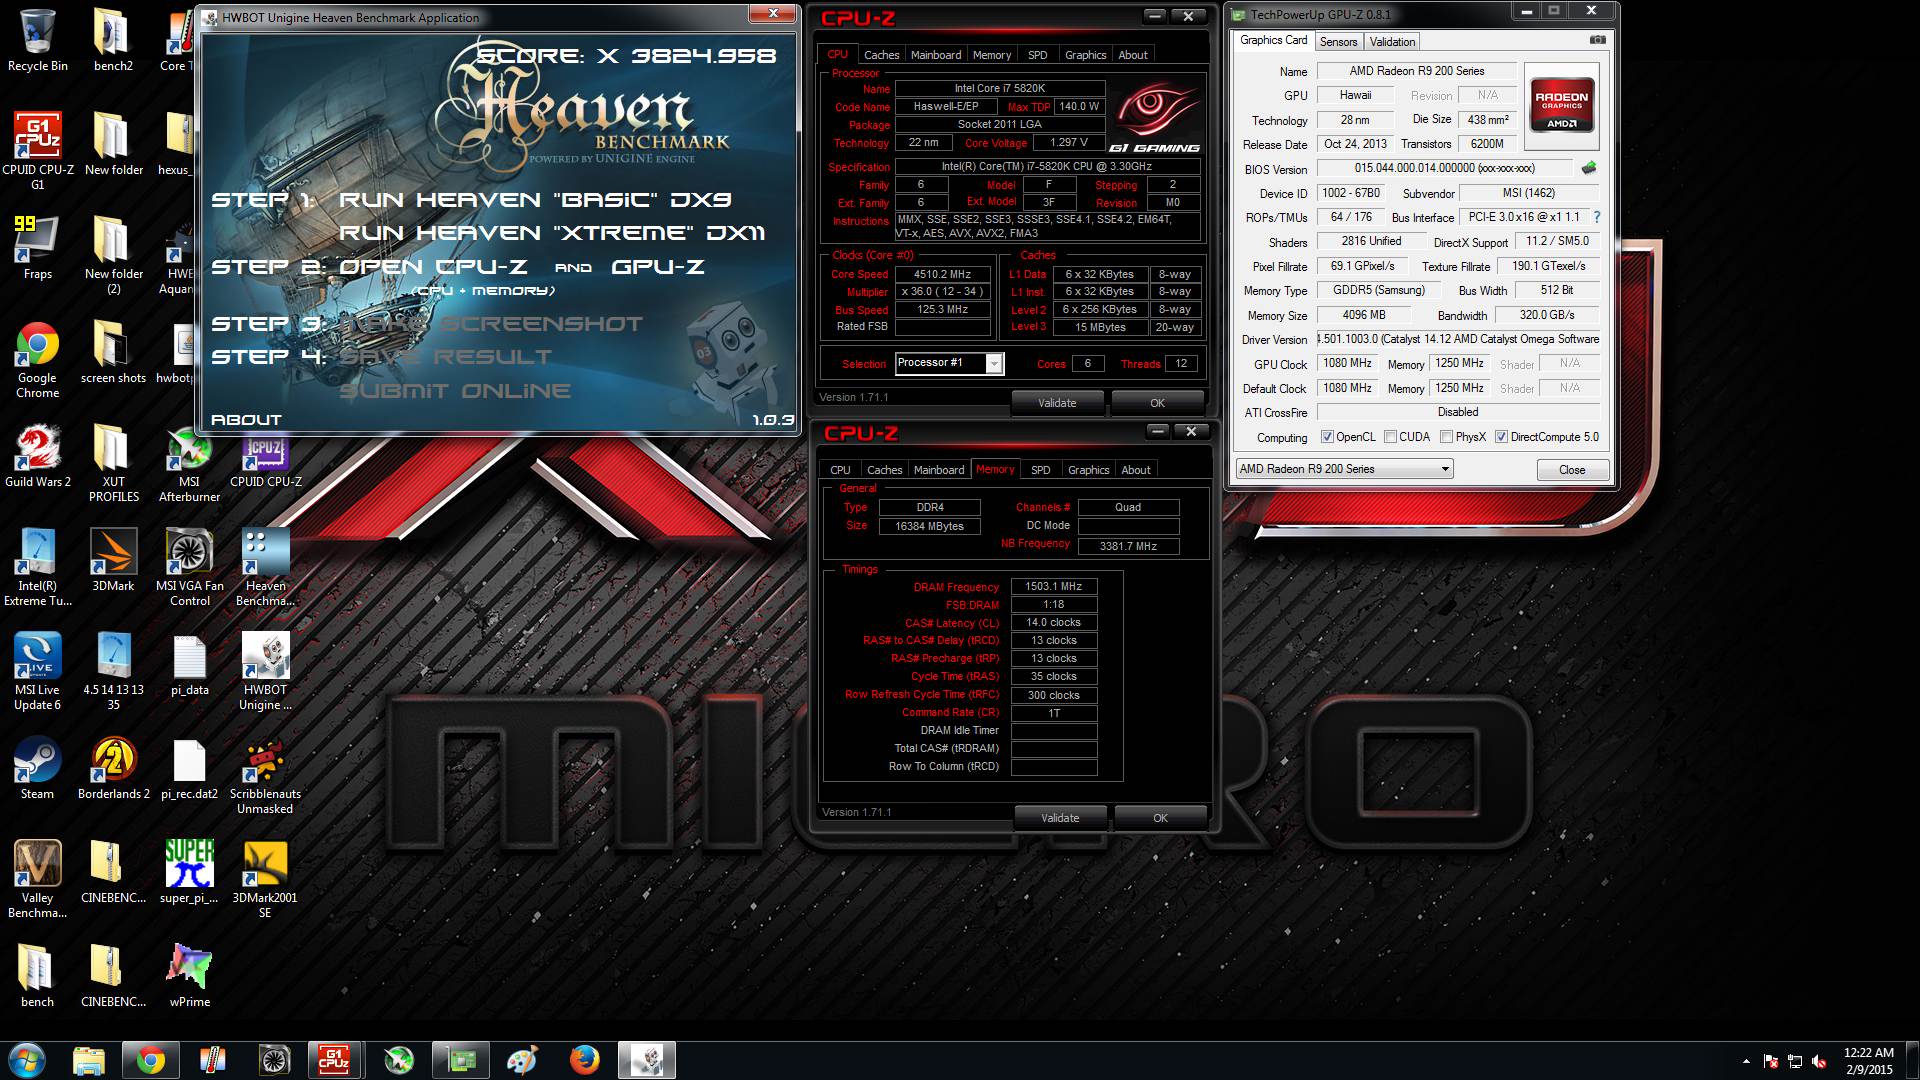Click Validate button in upper CPU-Z window
The height and width of the screenshot is (1080, 1920).
[x=1057, y=403]
